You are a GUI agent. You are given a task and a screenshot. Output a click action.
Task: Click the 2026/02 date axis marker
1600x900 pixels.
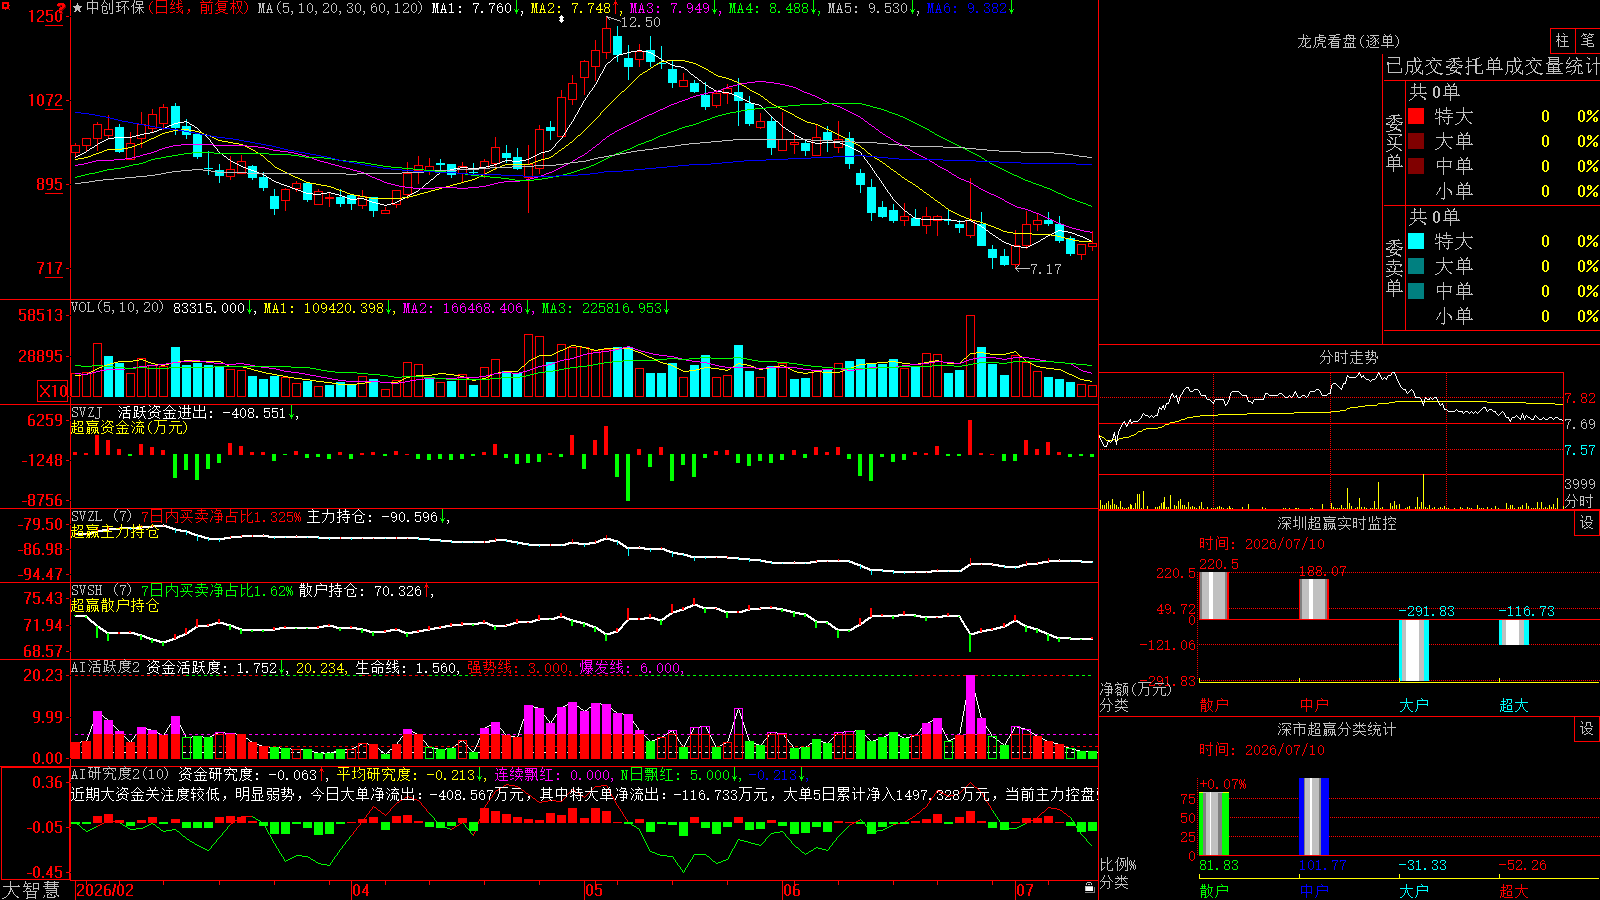pyautogui.click(x=105, y=890)
